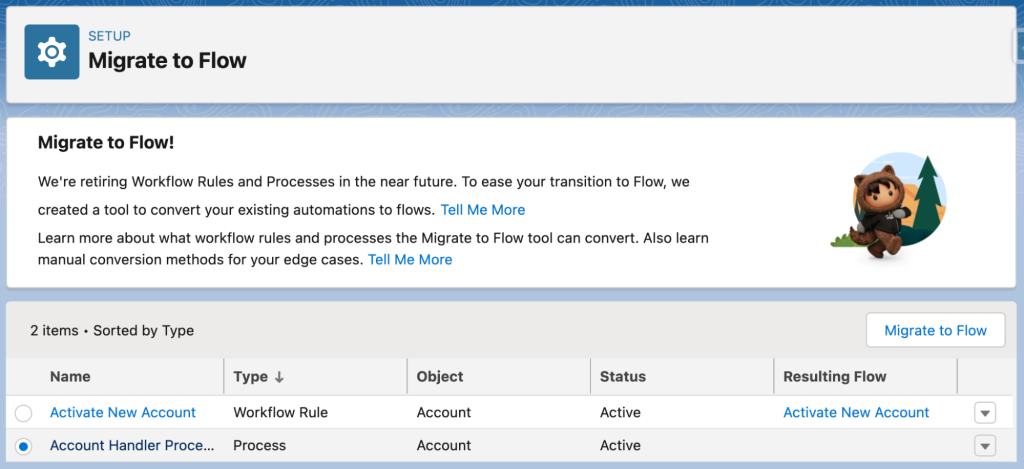The width and height of the screenshot is (1024, 469).
Task: Open the first Tell Me More link
Action: click(483, 210)
